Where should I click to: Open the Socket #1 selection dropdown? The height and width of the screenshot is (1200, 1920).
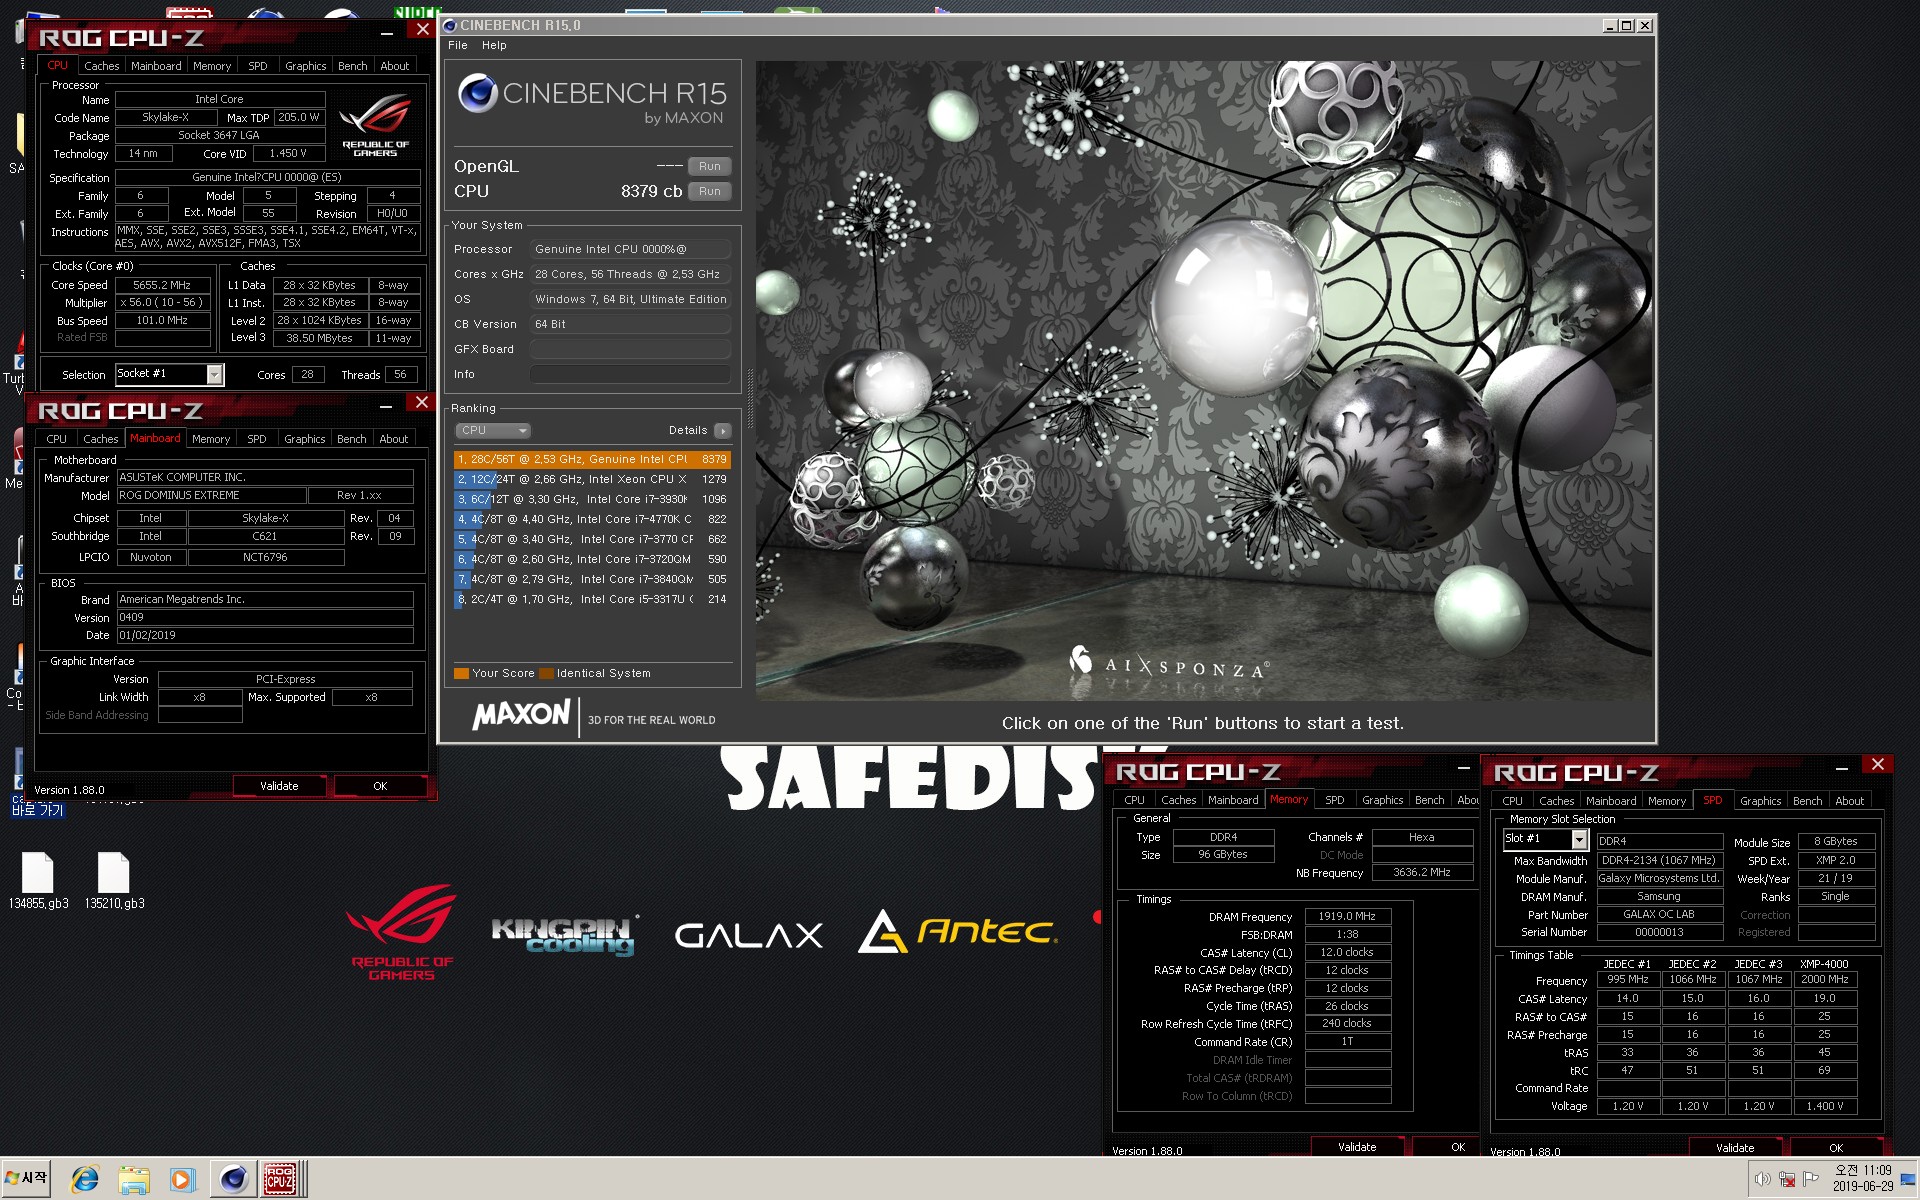tap(214, 374)
